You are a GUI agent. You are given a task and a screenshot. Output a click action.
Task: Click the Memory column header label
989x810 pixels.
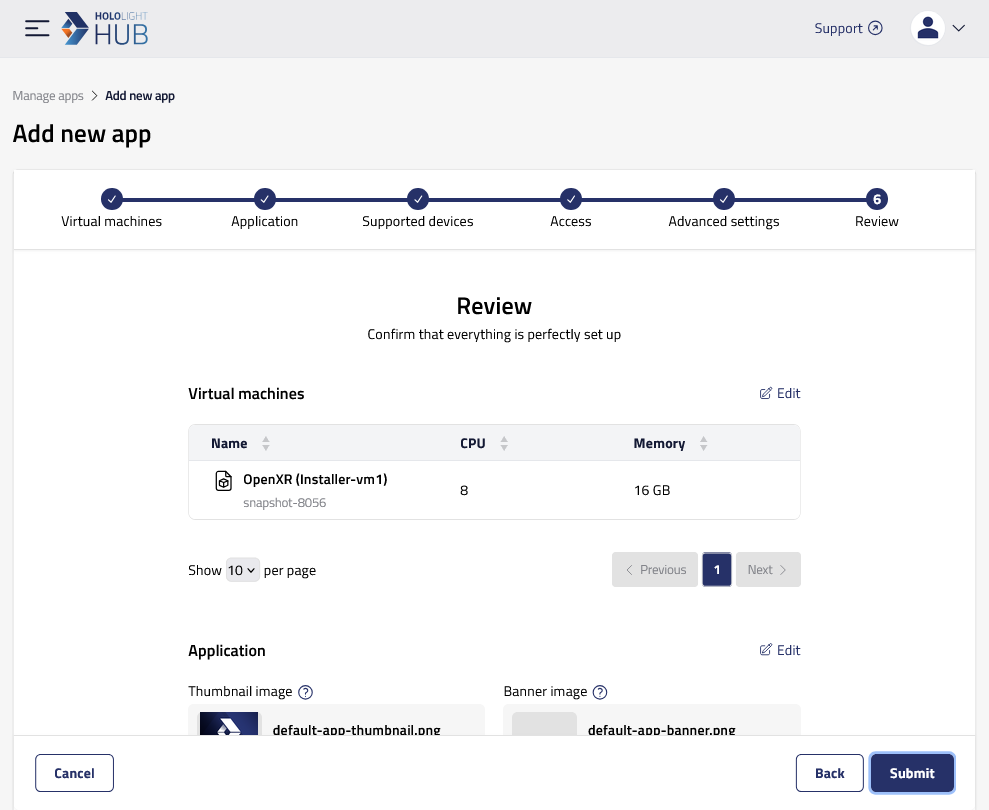659,443
